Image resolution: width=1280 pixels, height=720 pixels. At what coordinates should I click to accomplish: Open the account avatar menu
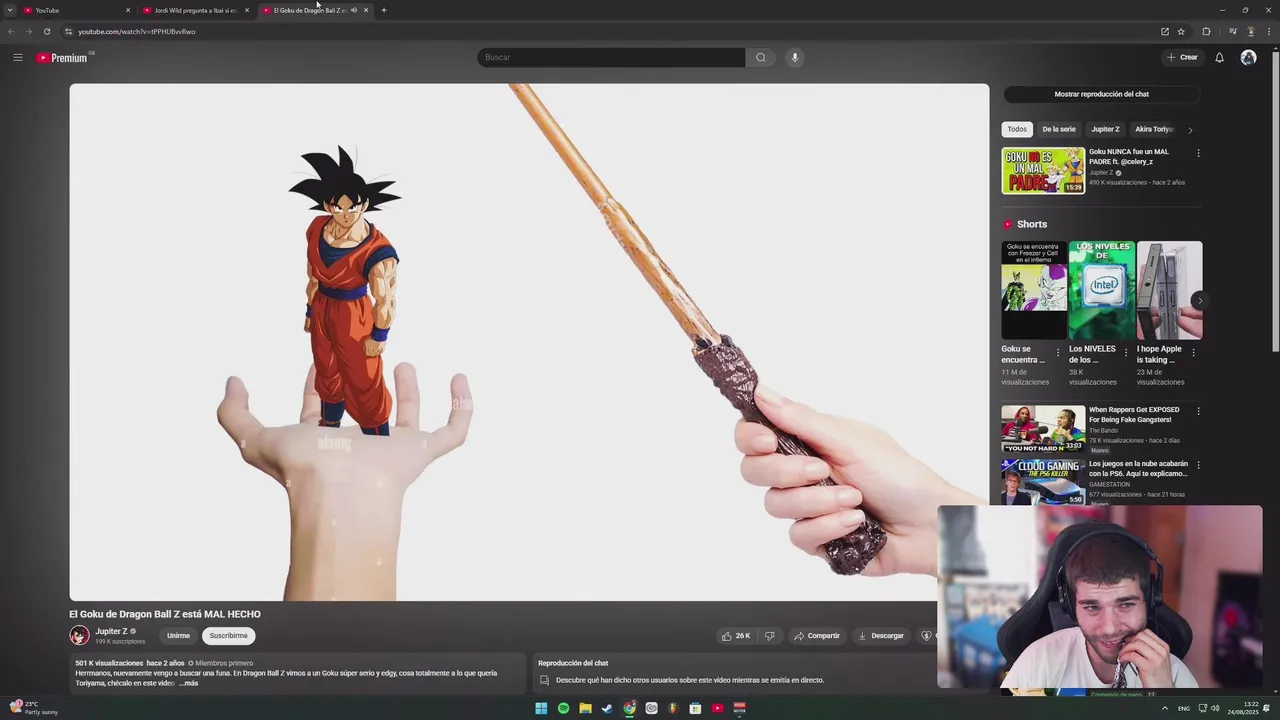click(x=1248, y=57)
